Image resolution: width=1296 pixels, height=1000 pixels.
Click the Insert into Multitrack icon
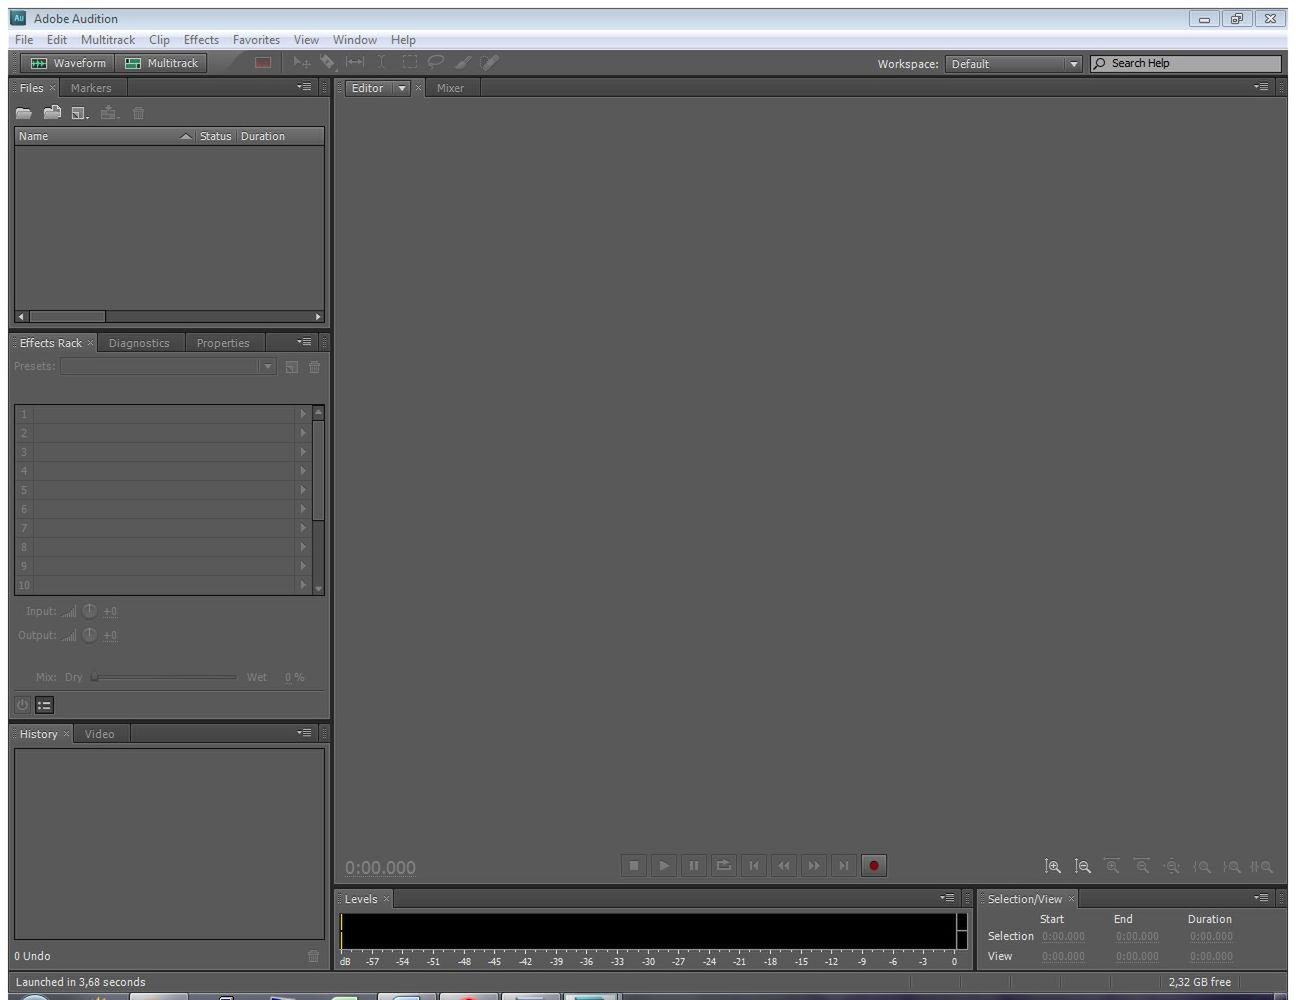point(109,113)
